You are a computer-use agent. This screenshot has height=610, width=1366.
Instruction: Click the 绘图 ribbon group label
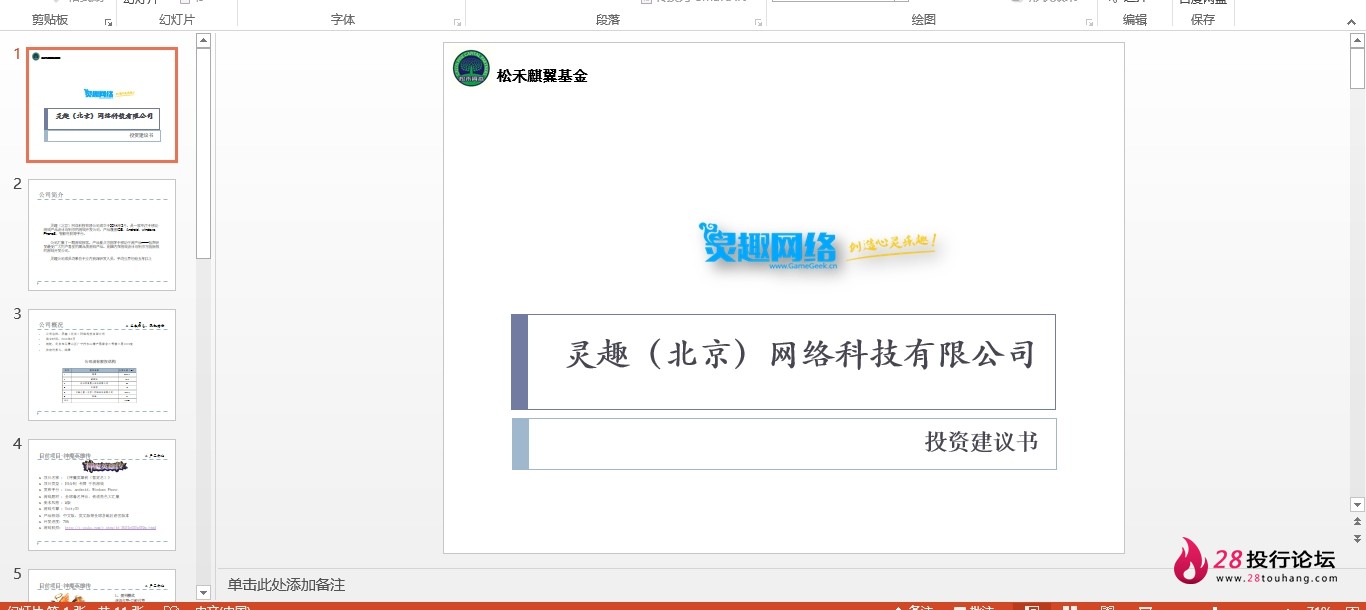pyautogui.click(x=924, y=20)
